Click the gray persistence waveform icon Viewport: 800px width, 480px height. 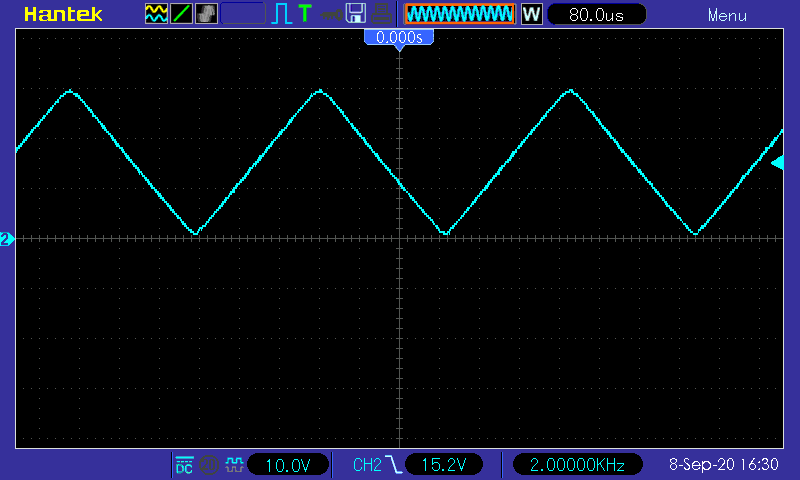tap(206, 14)
